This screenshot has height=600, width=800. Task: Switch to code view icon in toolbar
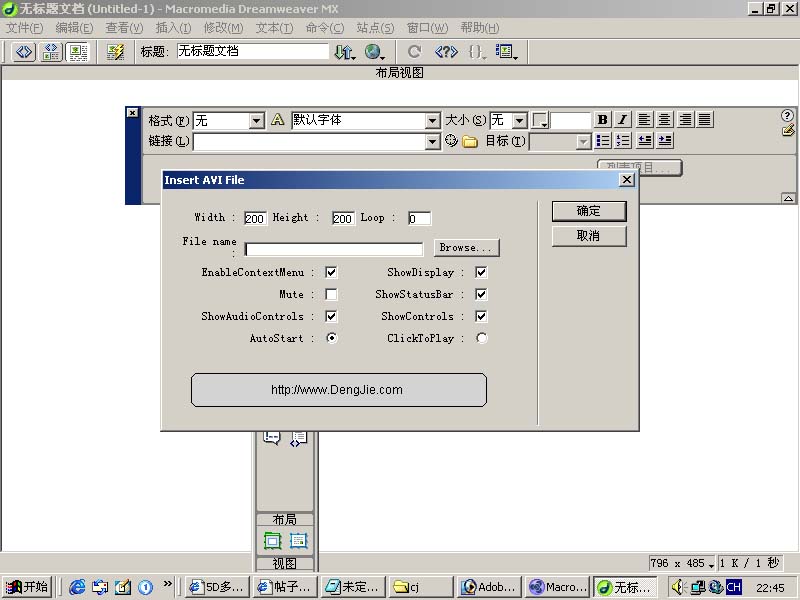(23, 52)
